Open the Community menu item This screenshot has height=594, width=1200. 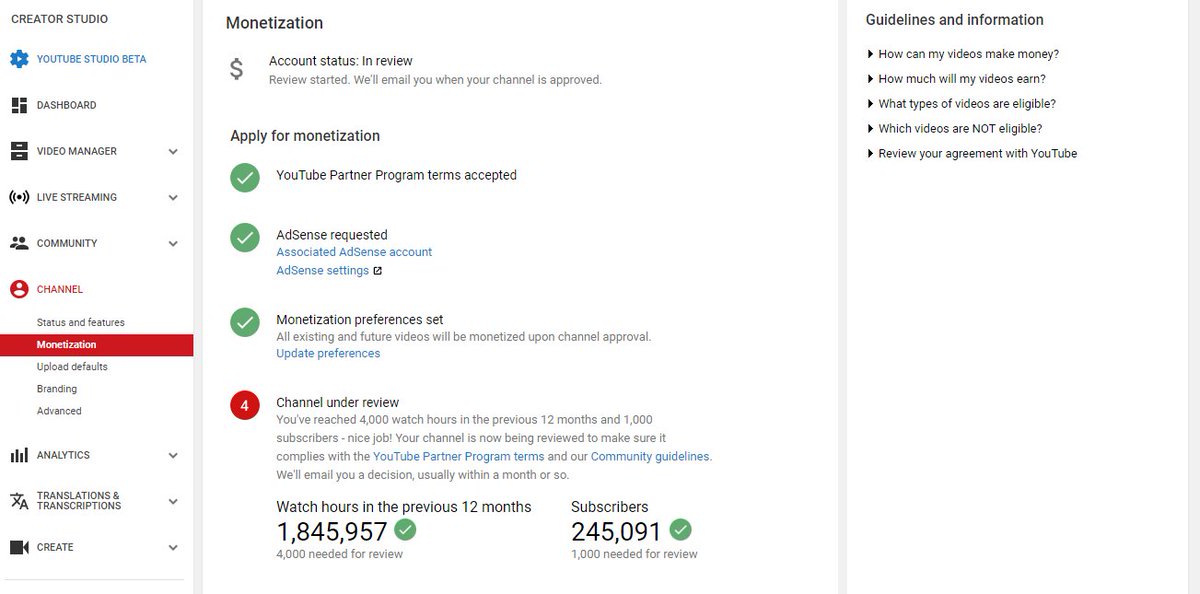tap(67, 243)
